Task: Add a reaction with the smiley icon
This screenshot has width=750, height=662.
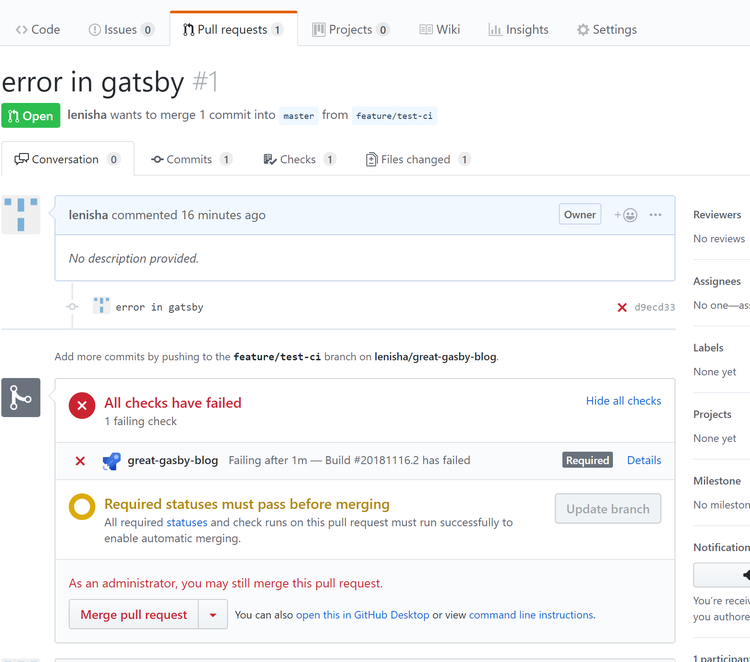Action: (626, 215)
